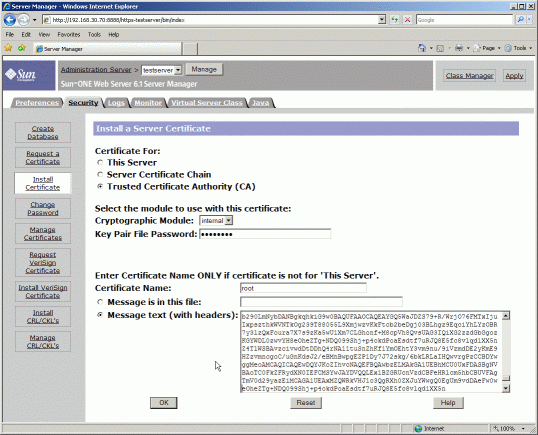The width and height of the screenshot is (538, 435).
Task: Click the red Stop loading icon
Action: point(407,20)
